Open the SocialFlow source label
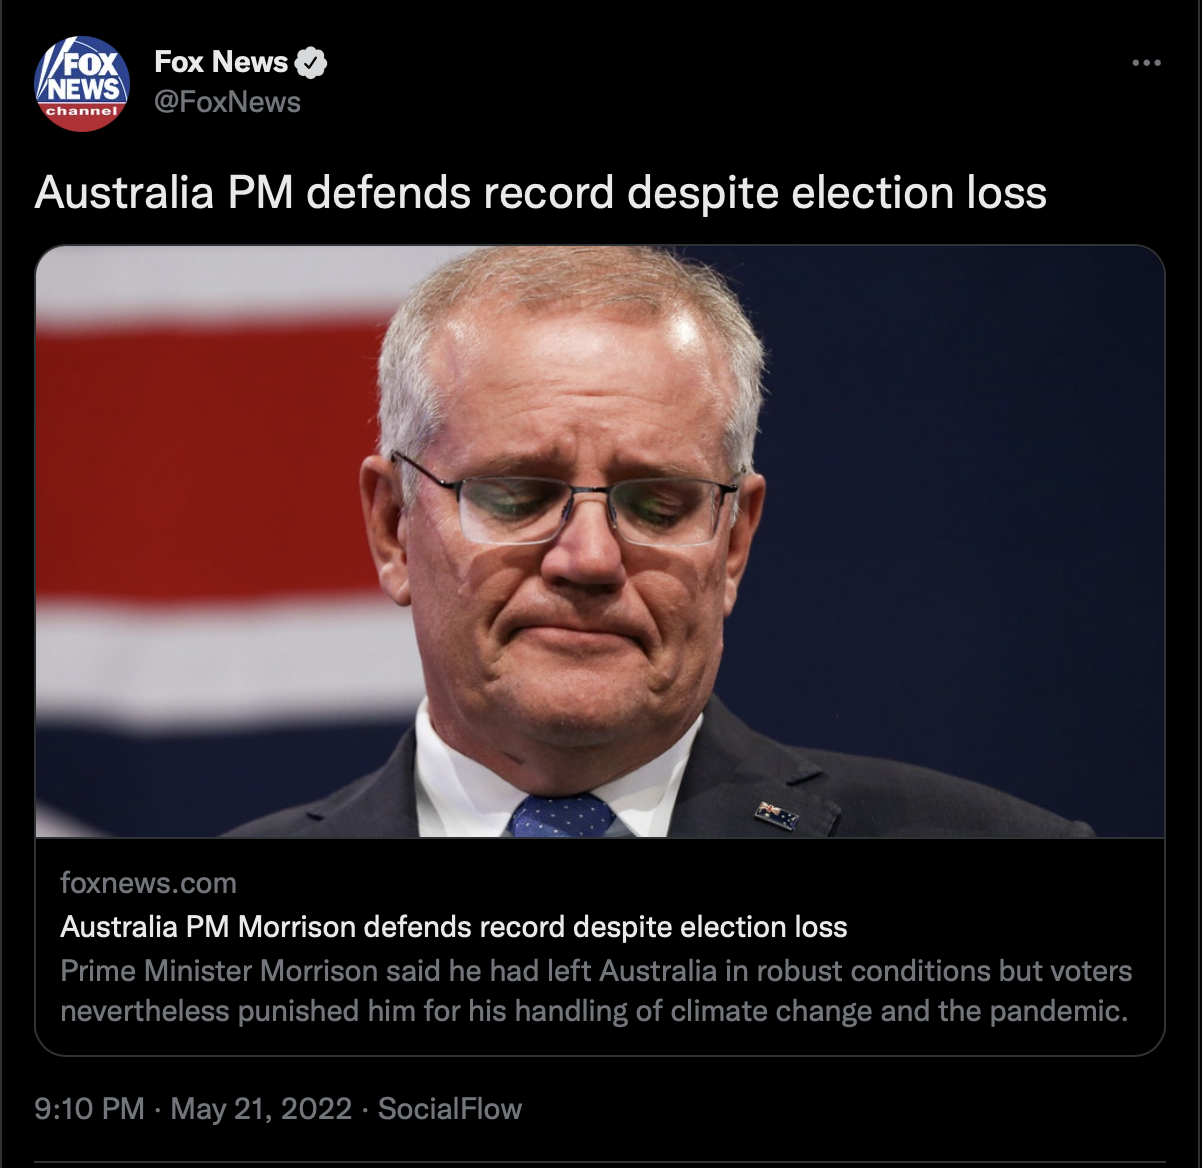1202x1168 pixels. pos(450,1108)
